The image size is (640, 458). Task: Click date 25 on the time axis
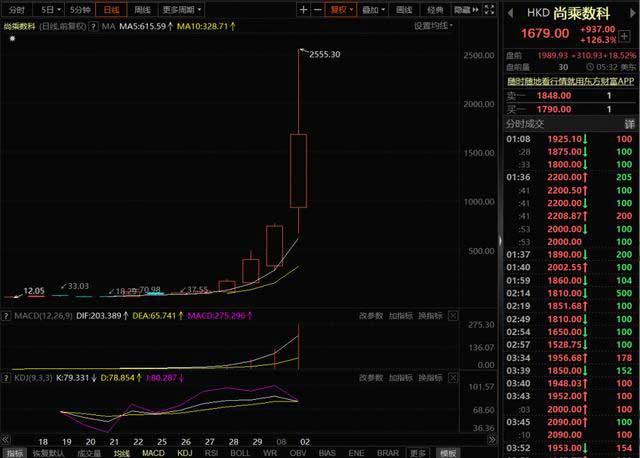point(162,442)
